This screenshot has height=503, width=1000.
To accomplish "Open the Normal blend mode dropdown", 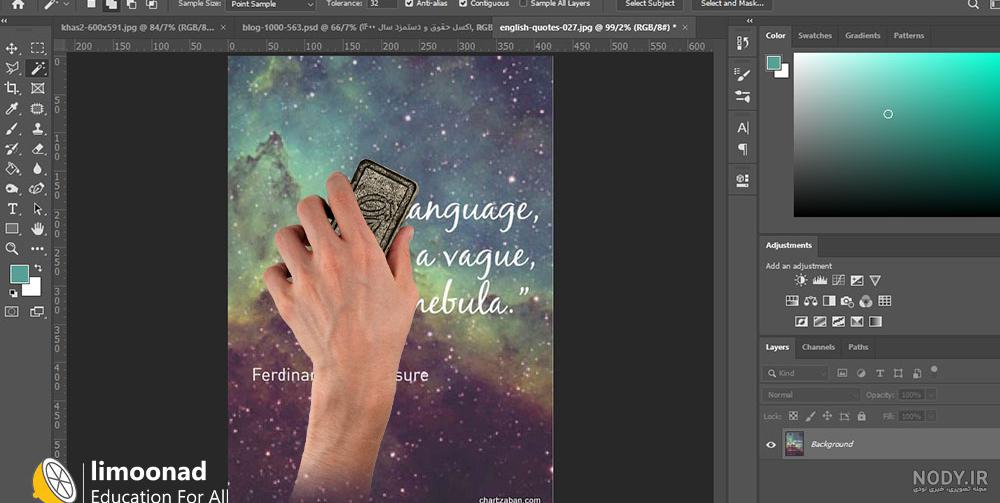I will click(811, 395).
